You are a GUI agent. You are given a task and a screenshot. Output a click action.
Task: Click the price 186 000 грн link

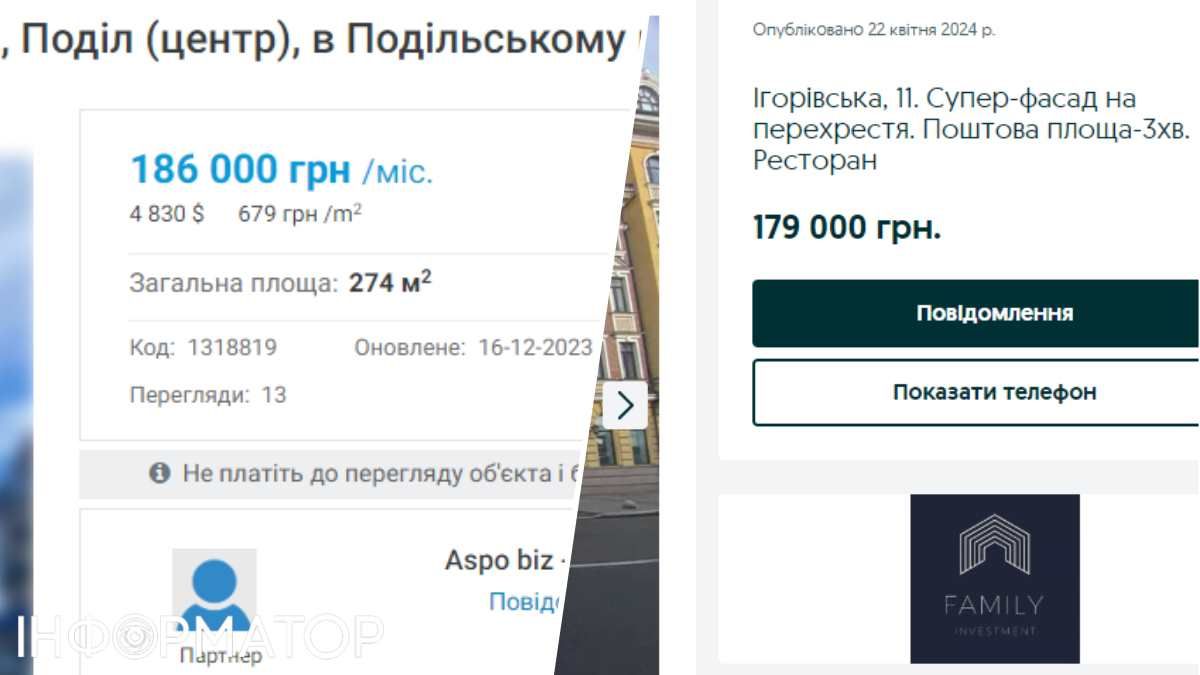coord(240,169)
